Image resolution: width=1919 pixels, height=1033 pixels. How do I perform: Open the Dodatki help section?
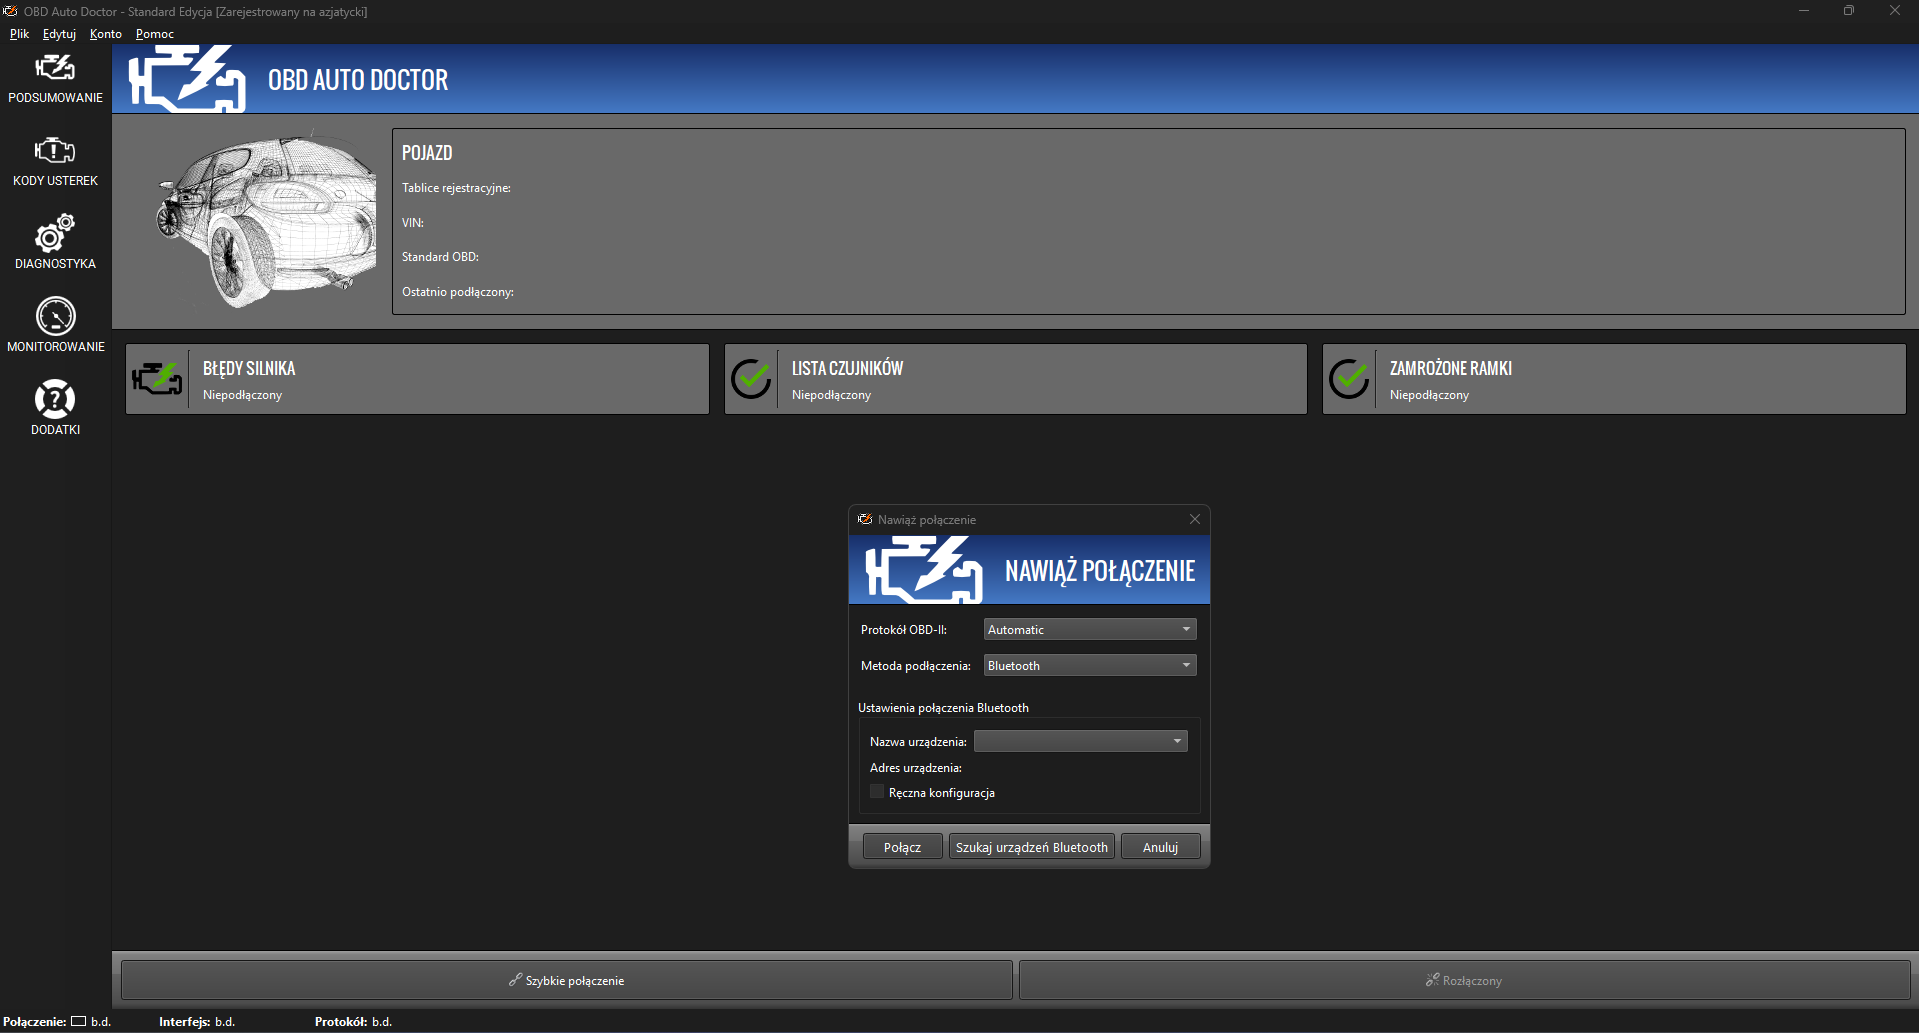(56, 410)
